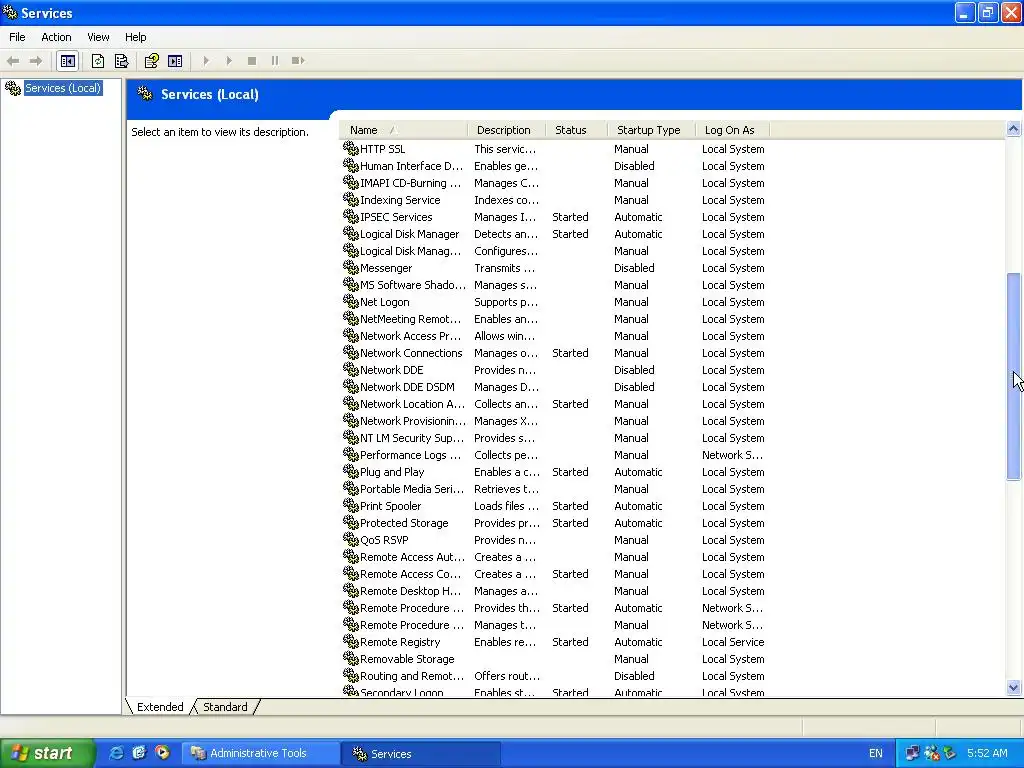
Task: Sort by the Name column header
Action: pos(403,130)
